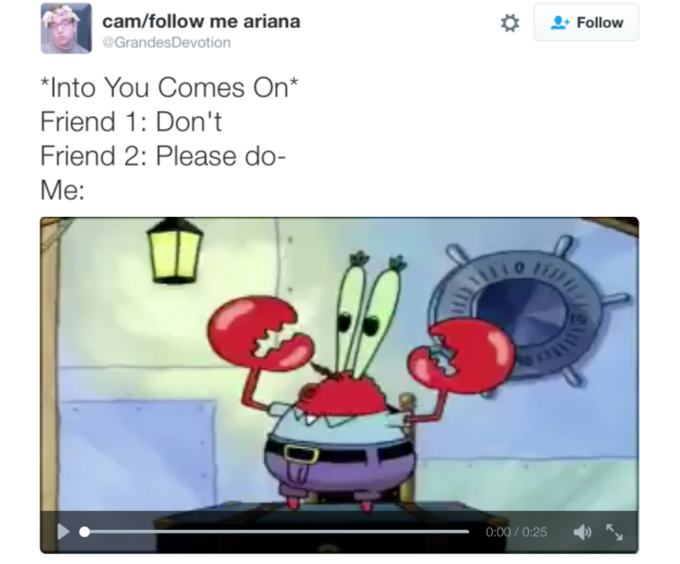The image size is (680, 564).
Task: Click the white scrubber knob at video start
Action: (85, 531)
